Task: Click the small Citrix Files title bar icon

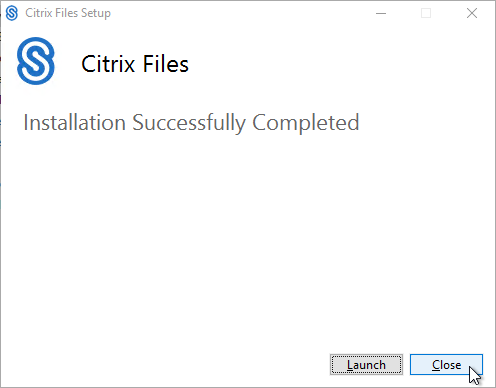Action: 12,13
